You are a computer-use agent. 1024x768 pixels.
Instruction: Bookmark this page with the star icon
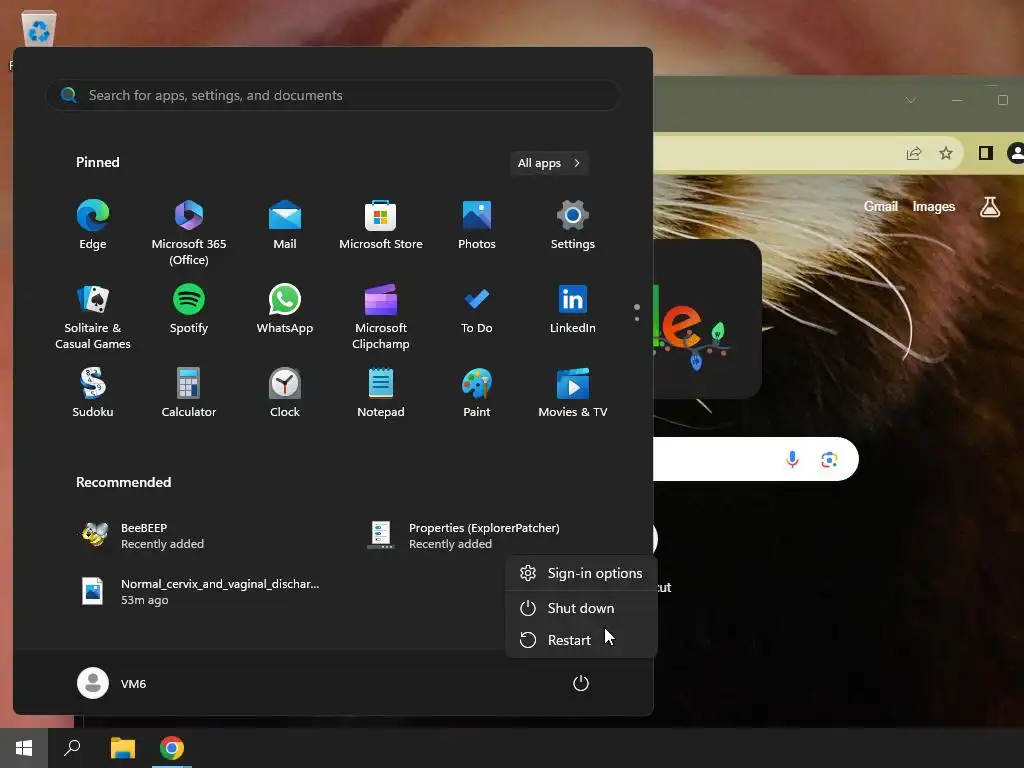point(946,153)
